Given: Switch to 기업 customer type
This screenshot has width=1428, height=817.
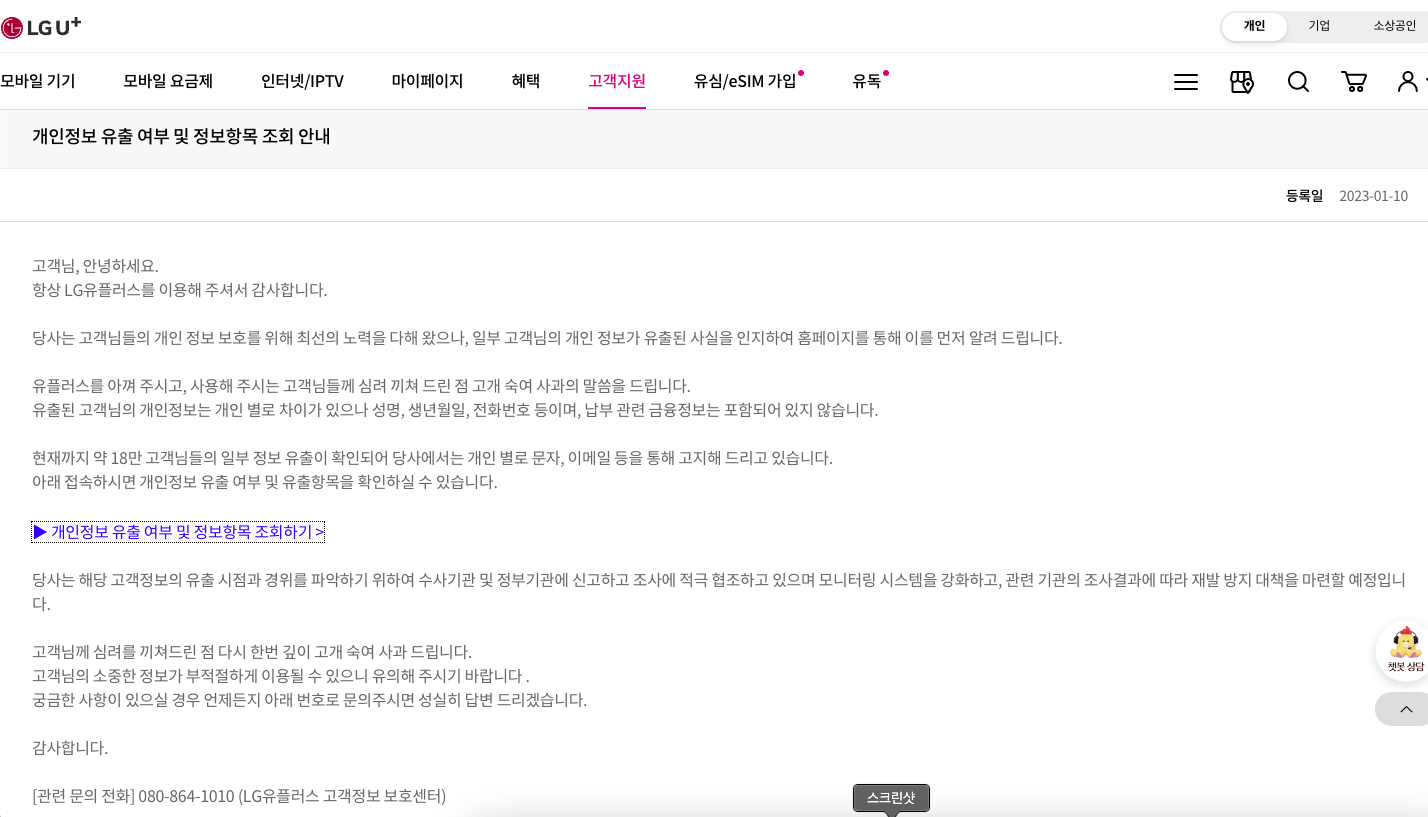Looking at the screenshot, I should pos(1319,26).
